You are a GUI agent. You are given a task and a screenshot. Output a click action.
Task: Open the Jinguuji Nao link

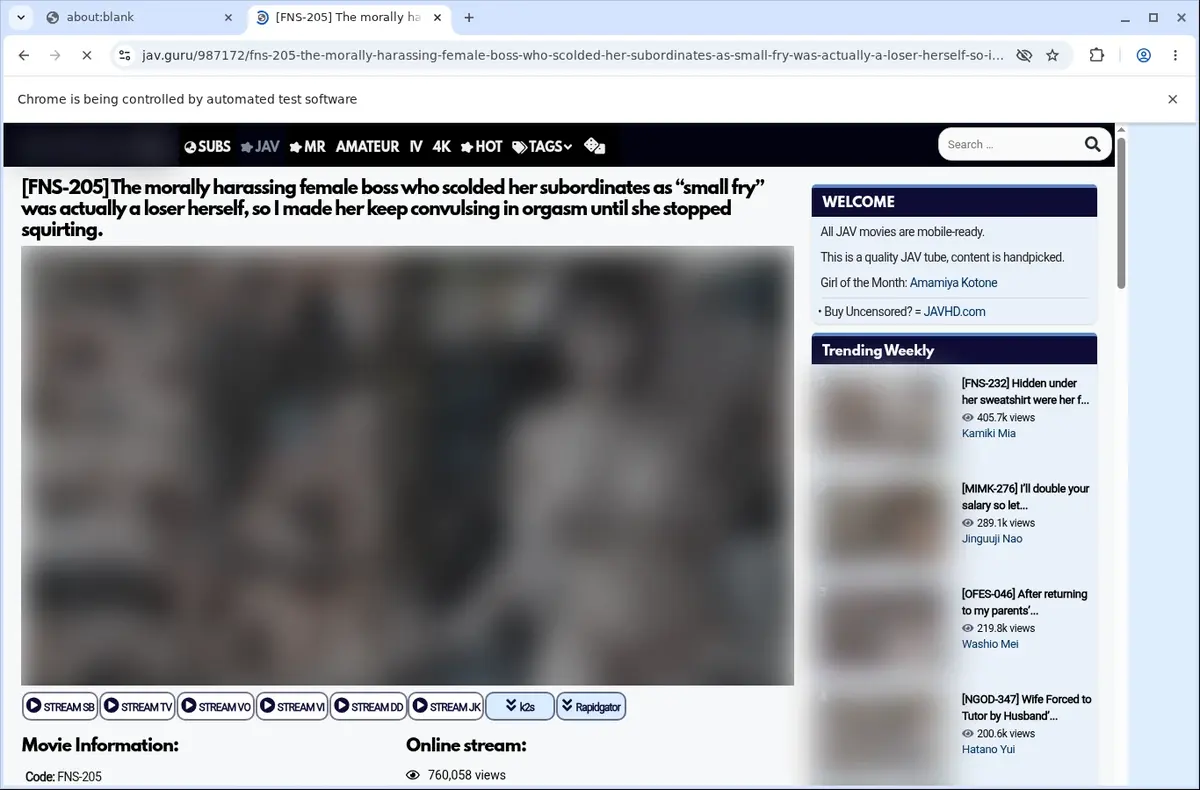tap(992, 539)
